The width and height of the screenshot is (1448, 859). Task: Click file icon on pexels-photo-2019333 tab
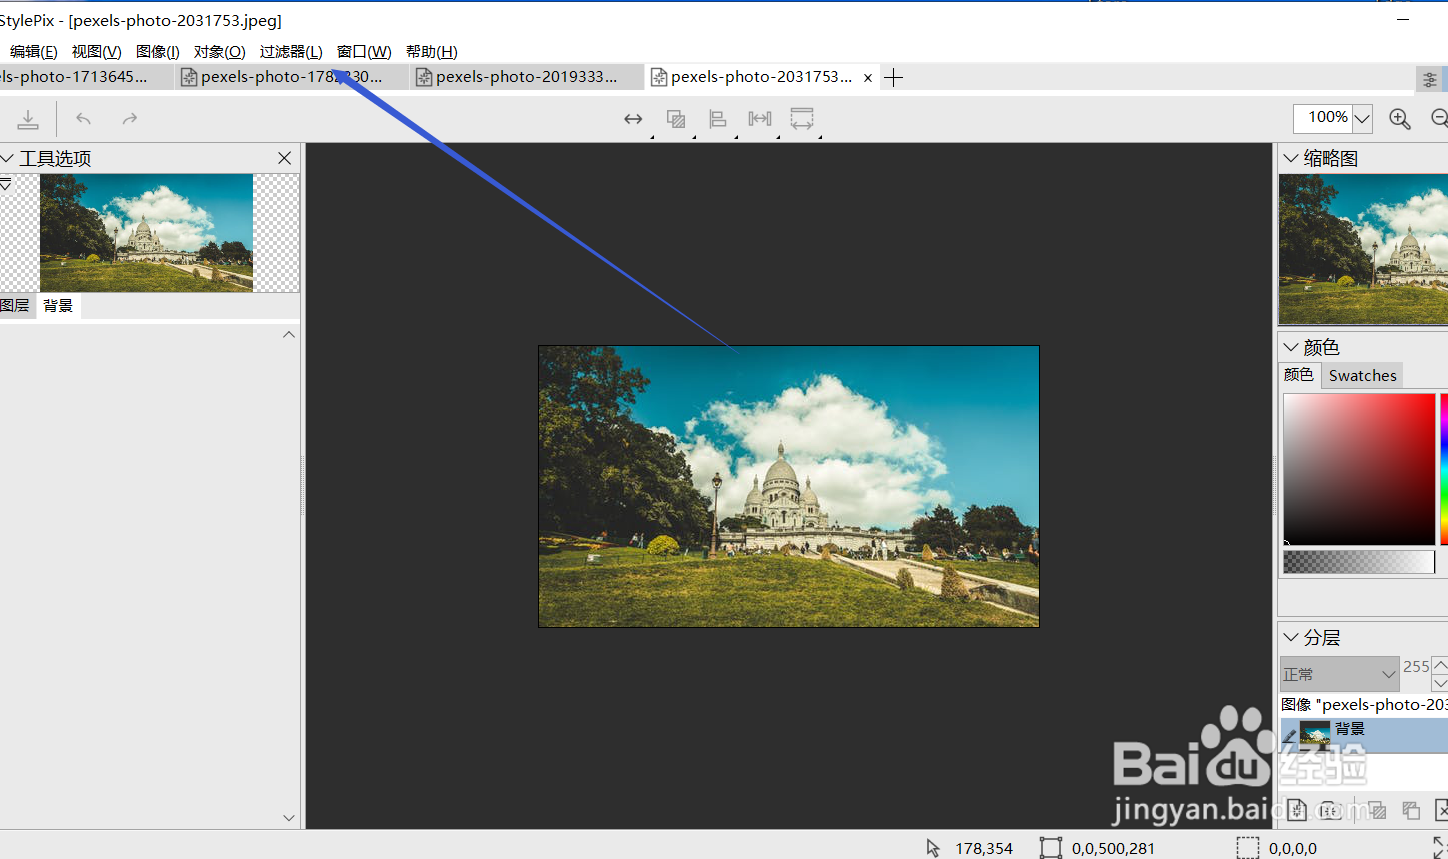(x=424, y=77)
